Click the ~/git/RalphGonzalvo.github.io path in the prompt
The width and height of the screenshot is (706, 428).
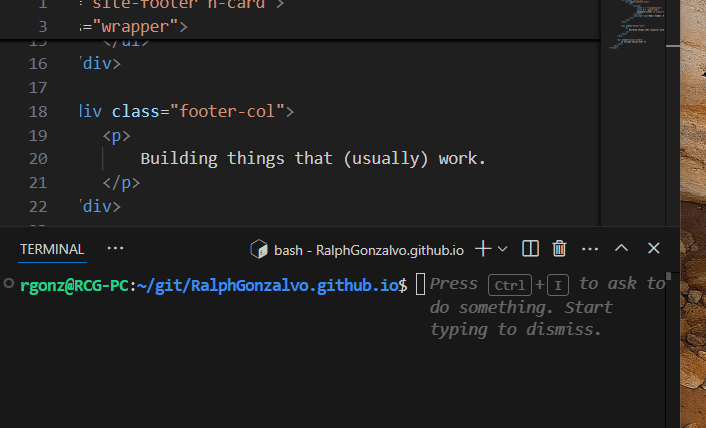(x=267, y=285)
